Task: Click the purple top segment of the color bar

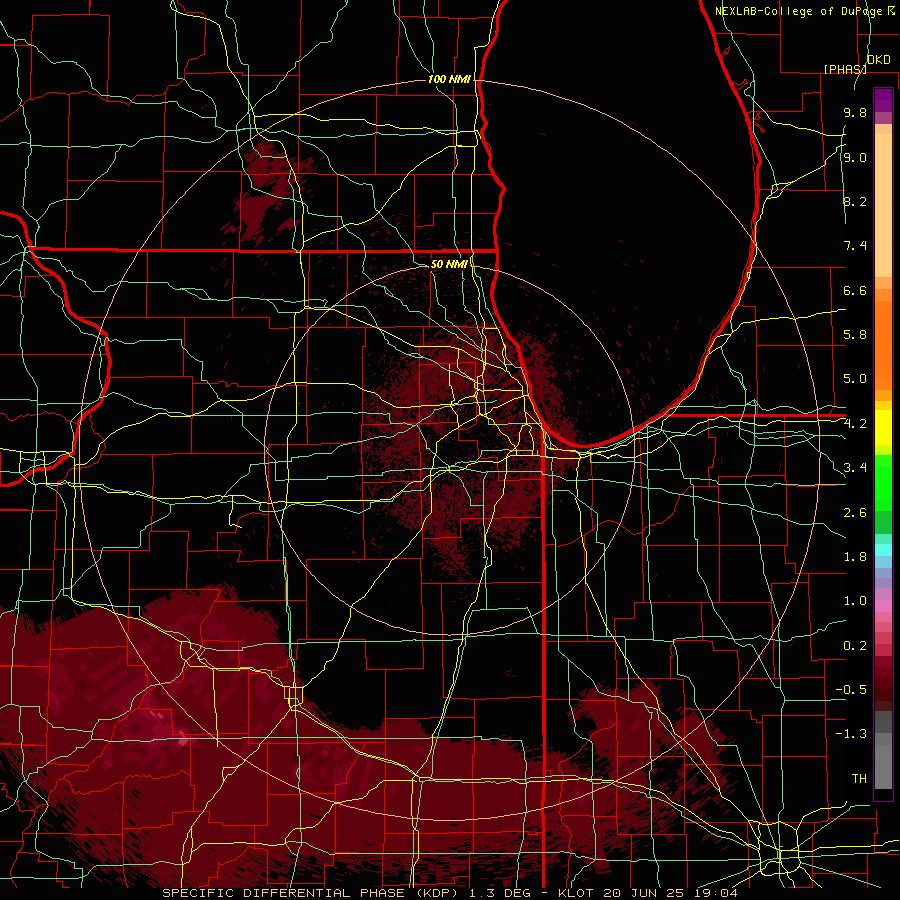Action: (883, 100)
